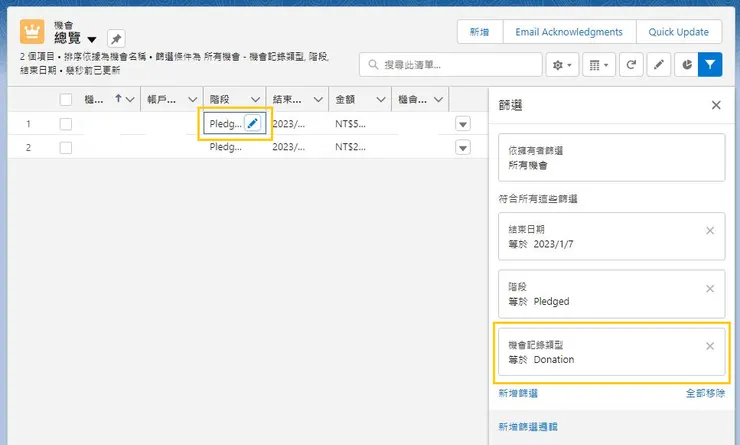The height and width of the screenshot is (445, 740).
Task: Click the Quick Update button
Action: tap(679, 32)
